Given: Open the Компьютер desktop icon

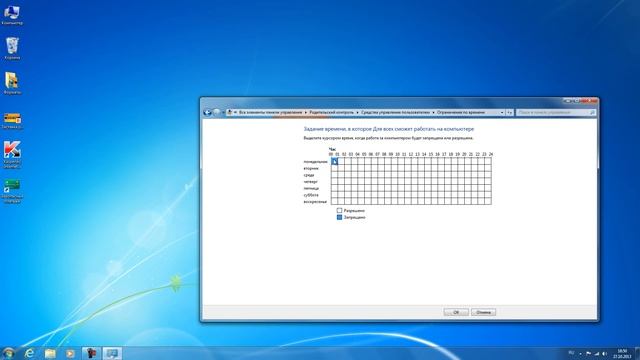Looking at the screenshot, I should pos(12,15).
